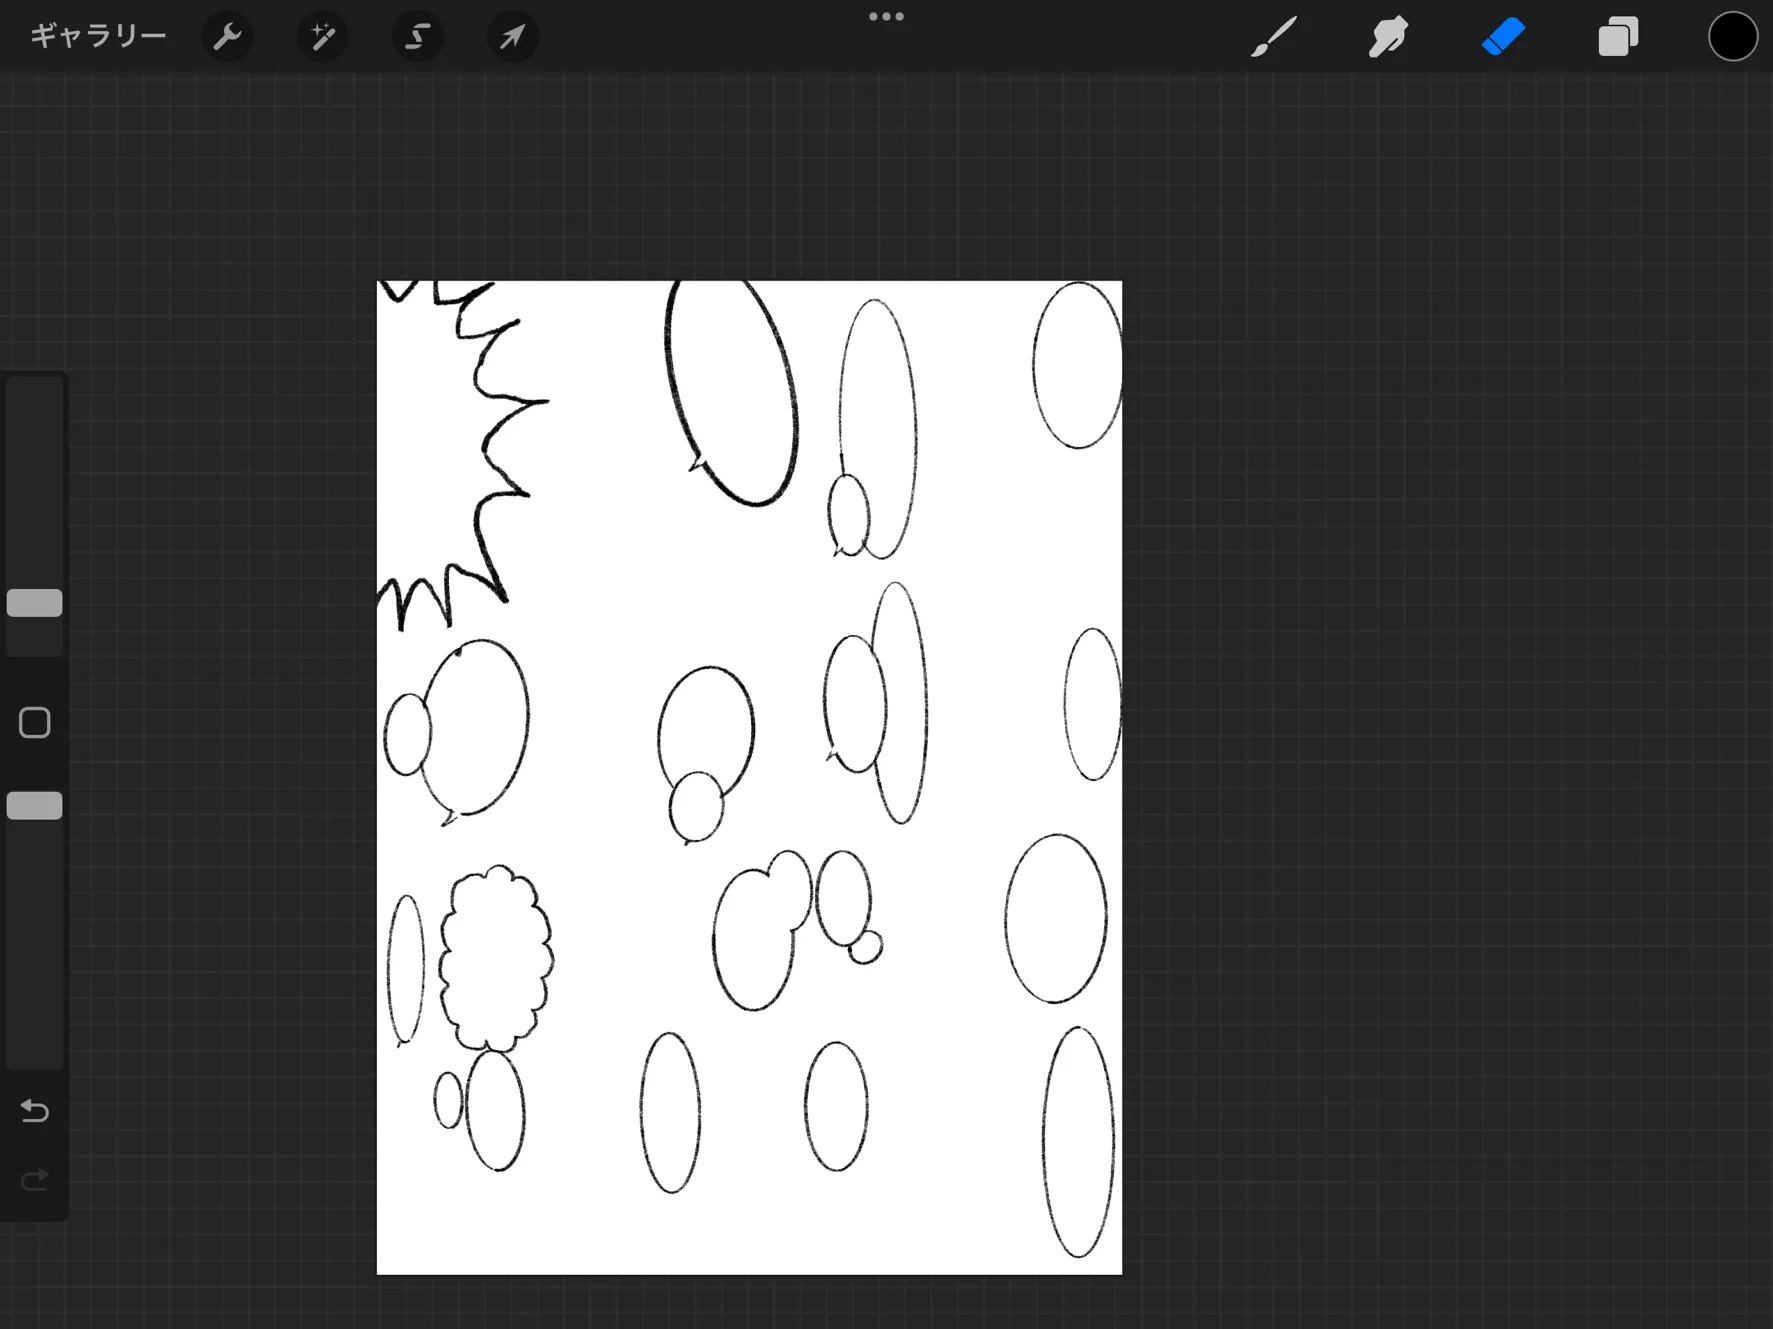Activate the Selection S-ribbon tool
The height and width of the screenshot is (1329, 1773).
click(418, 37)
